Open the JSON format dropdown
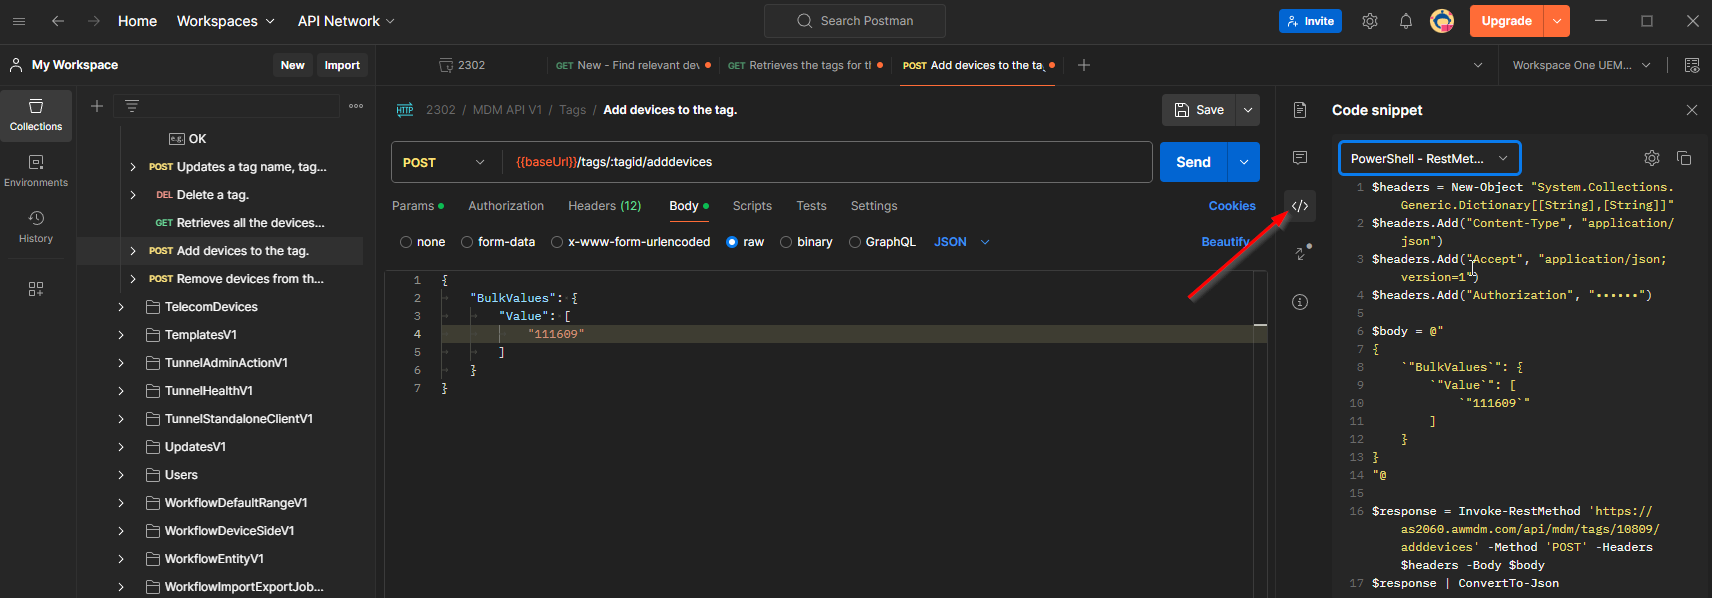The width and height of the screenshot is (1712, 598). pyautogui.click(x=962, y=242)
